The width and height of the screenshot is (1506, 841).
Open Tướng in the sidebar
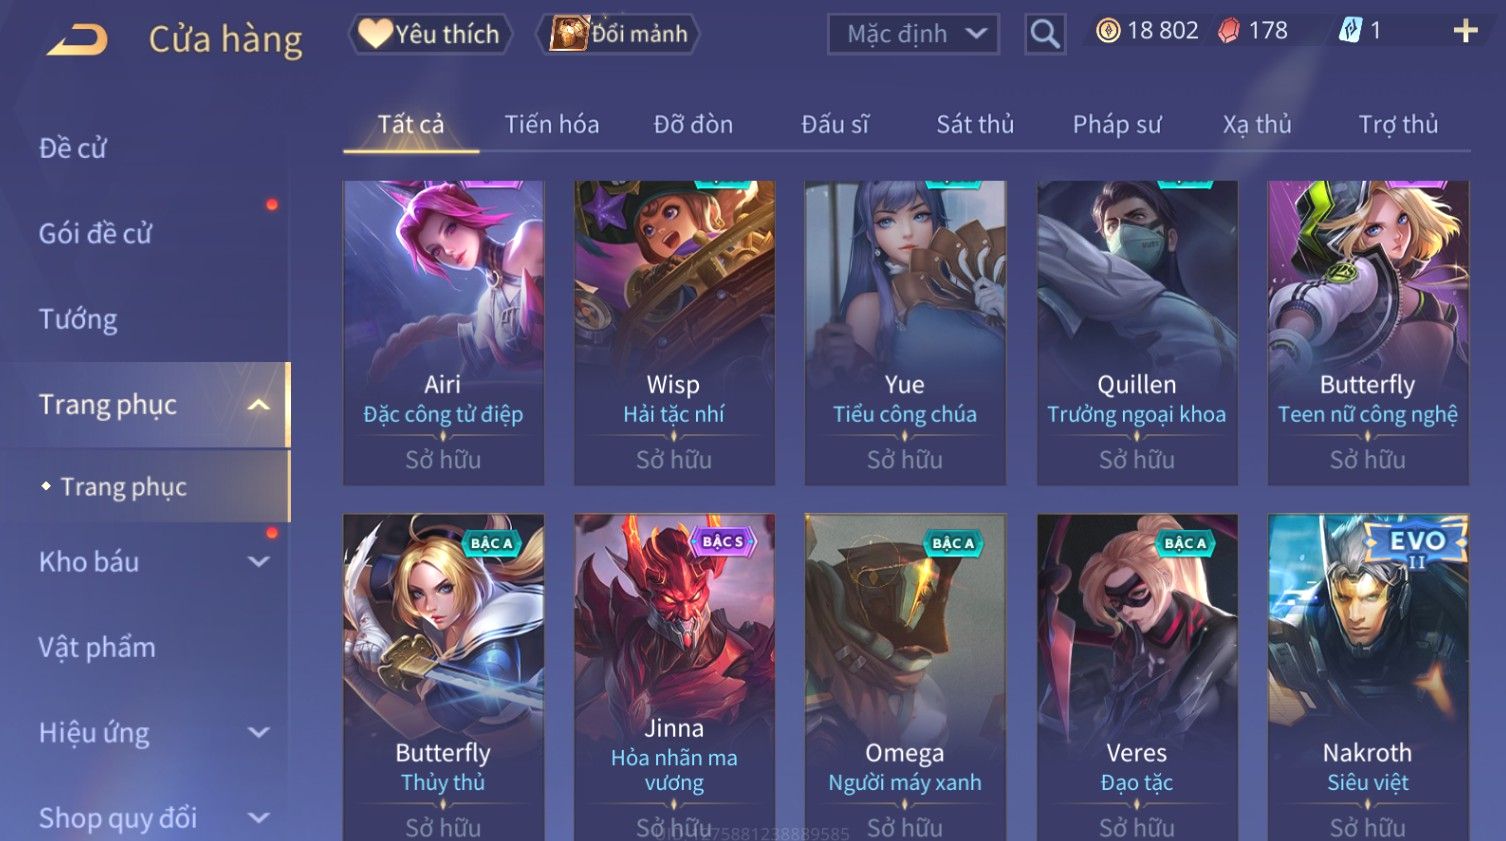pyautogui.click(x=78, y=320)
